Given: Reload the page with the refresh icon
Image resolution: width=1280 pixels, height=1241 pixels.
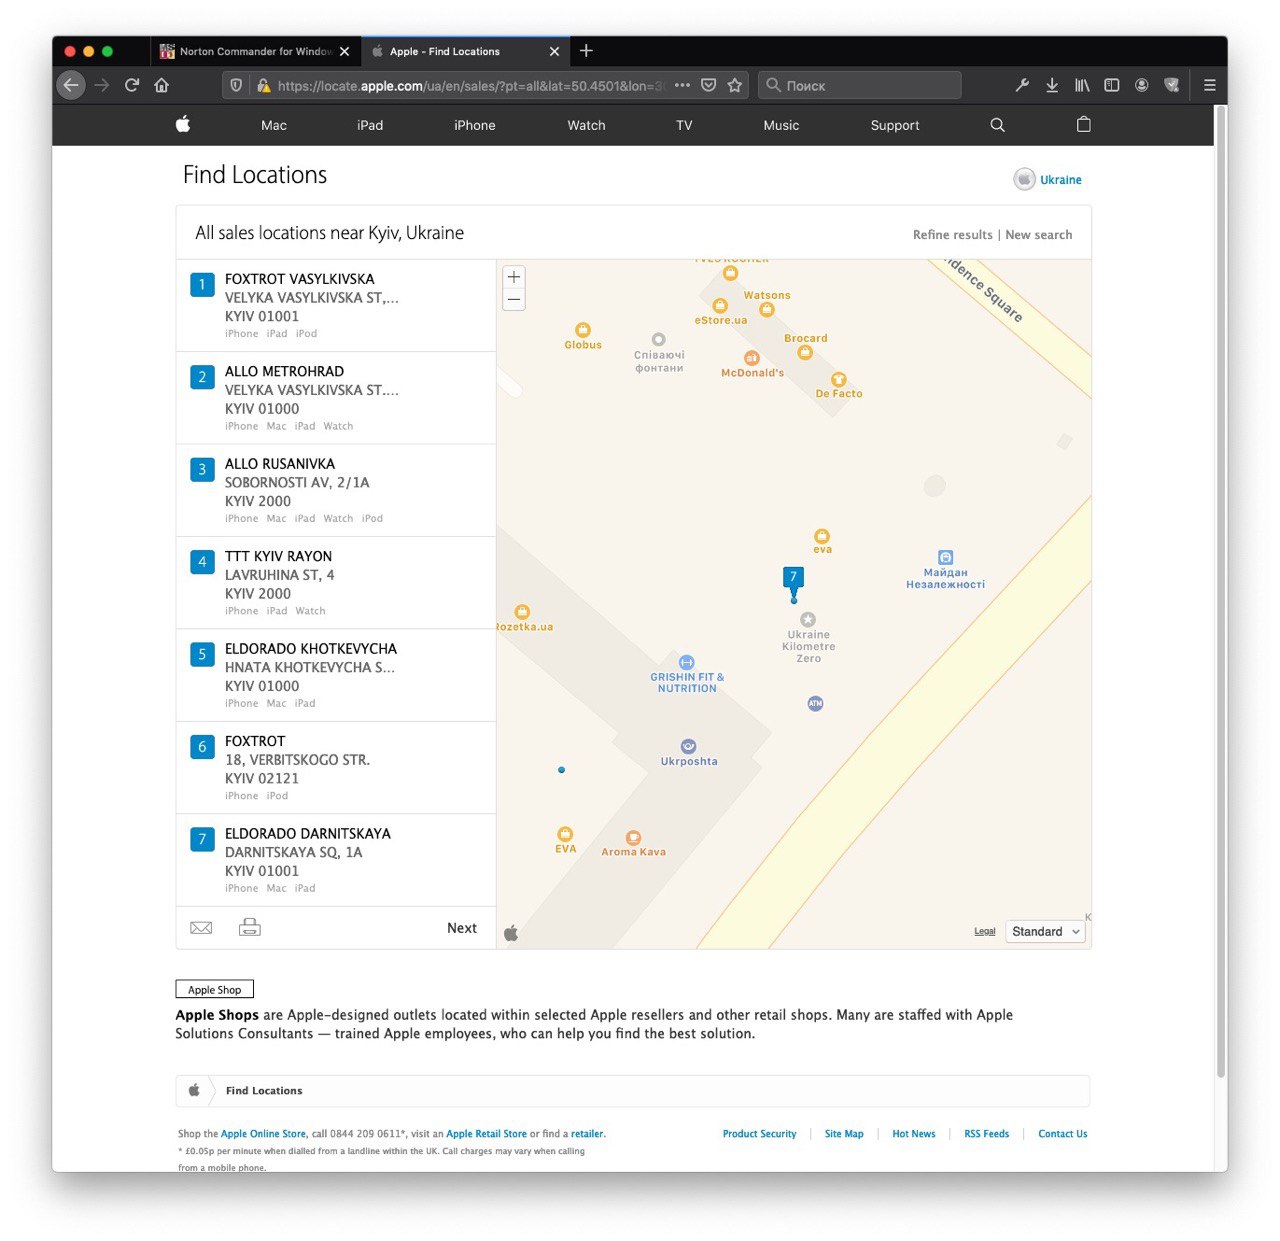Looking at the screenshot, I should coord(132,86).
